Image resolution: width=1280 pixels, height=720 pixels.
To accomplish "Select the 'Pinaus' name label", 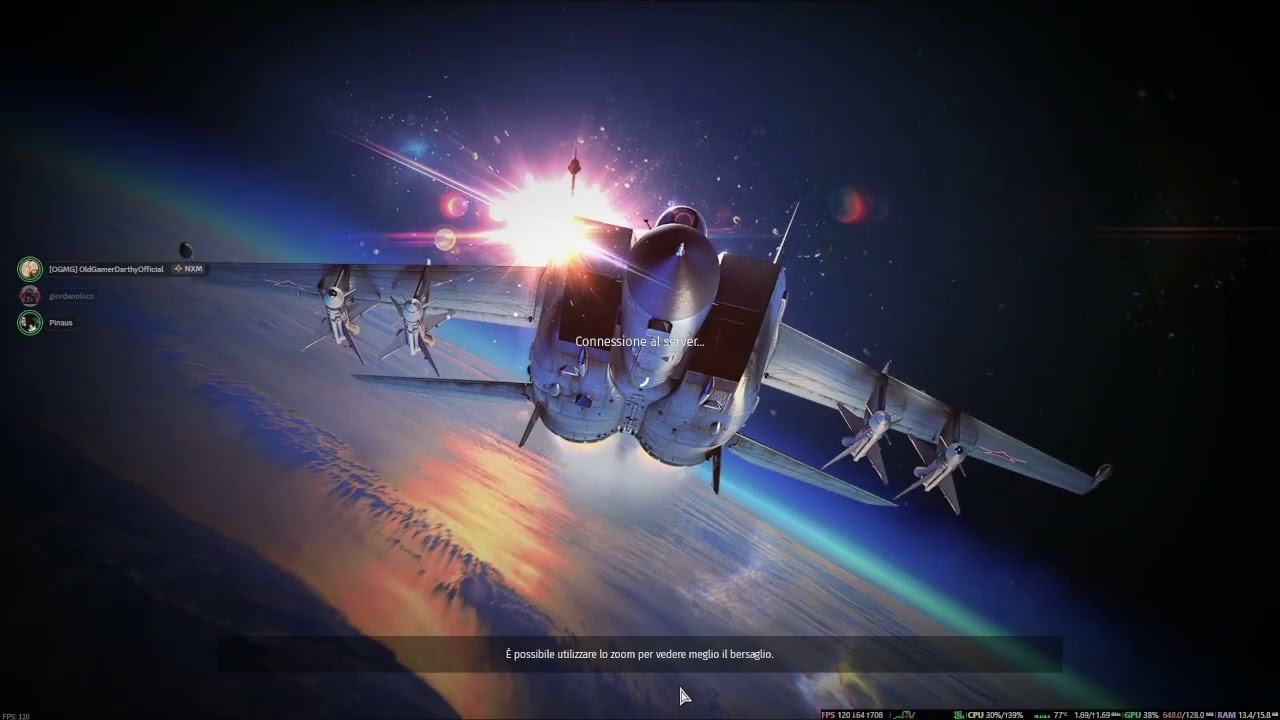I will 61,323.
